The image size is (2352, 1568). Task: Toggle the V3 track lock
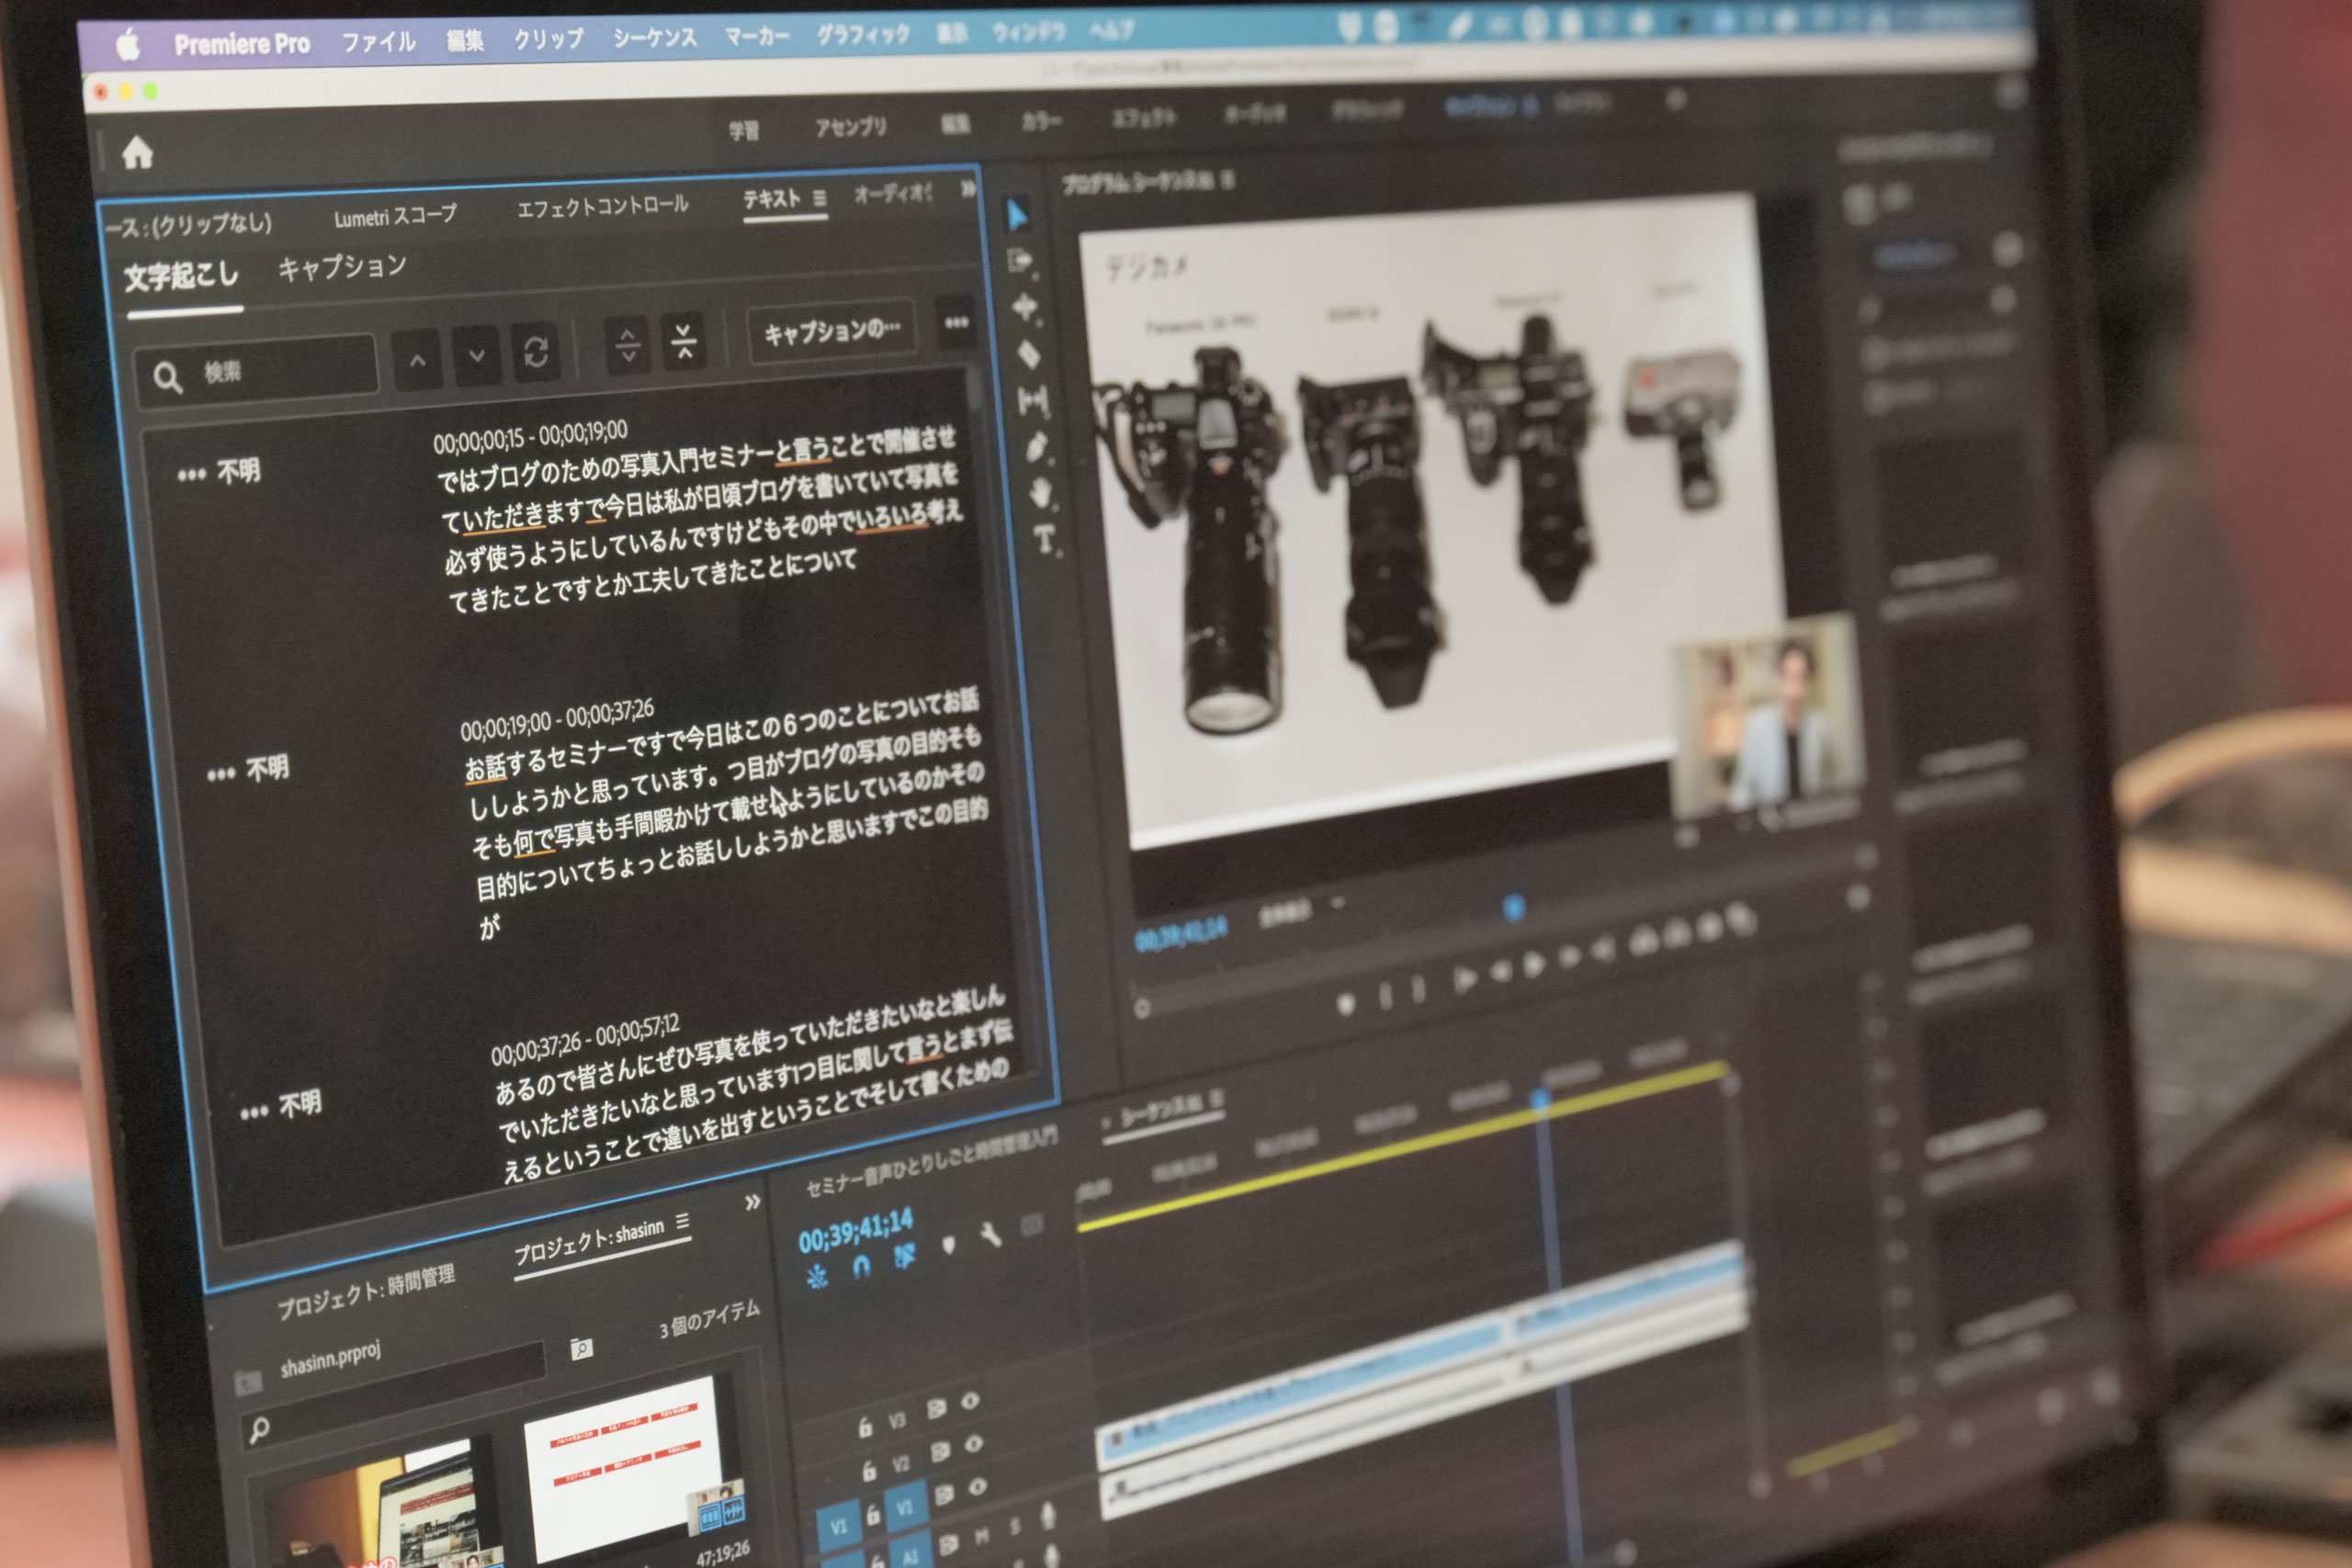[865, 1427]
